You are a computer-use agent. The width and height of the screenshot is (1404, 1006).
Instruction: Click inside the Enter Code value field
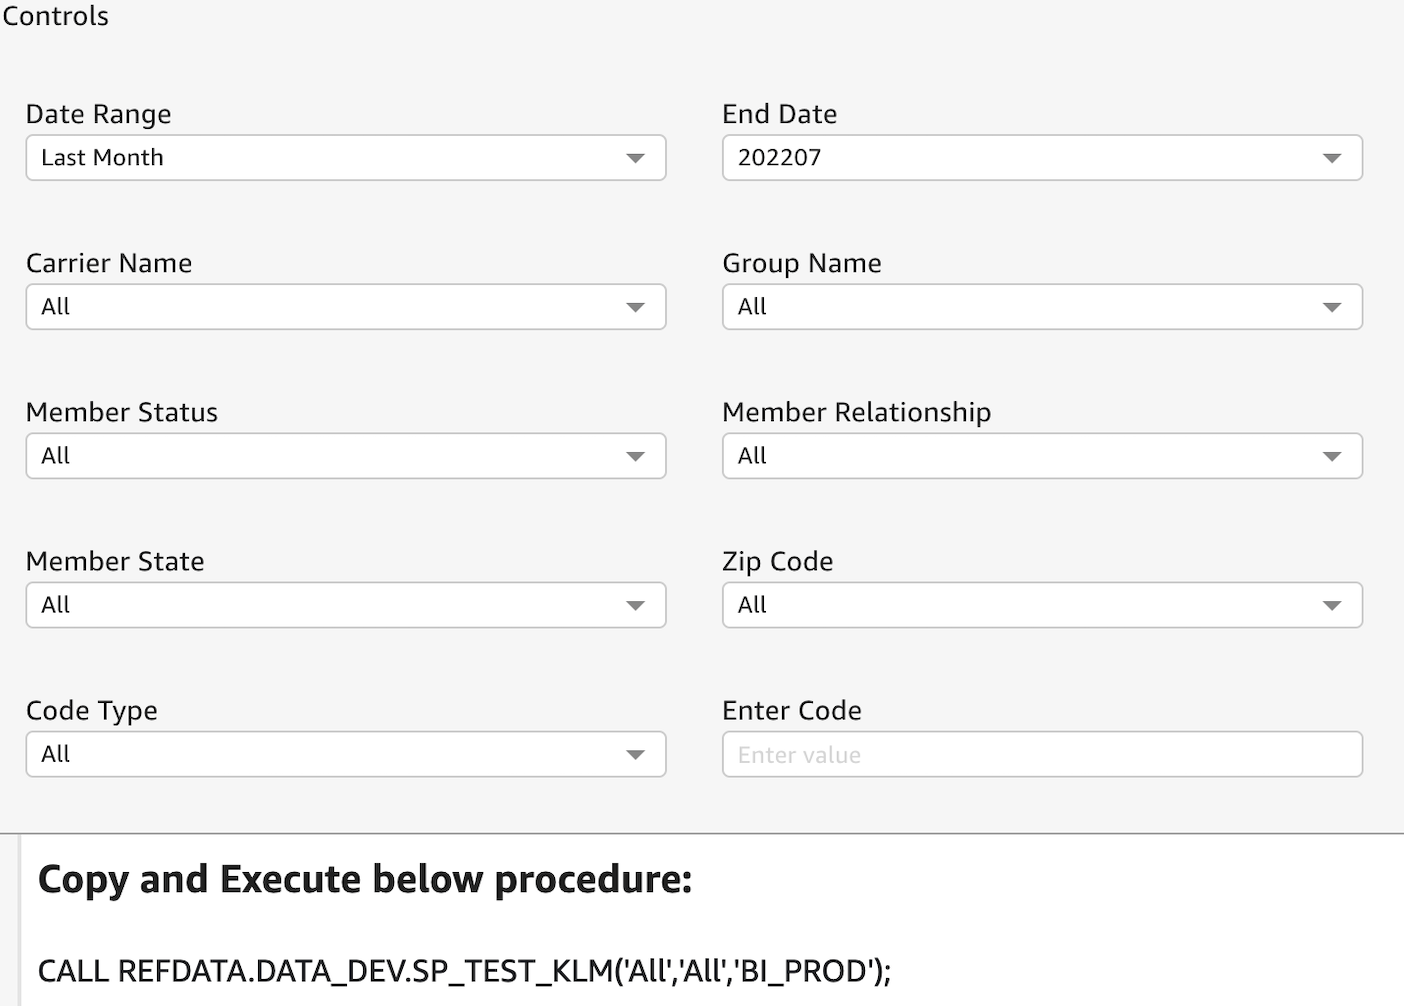coord(1041,753)
